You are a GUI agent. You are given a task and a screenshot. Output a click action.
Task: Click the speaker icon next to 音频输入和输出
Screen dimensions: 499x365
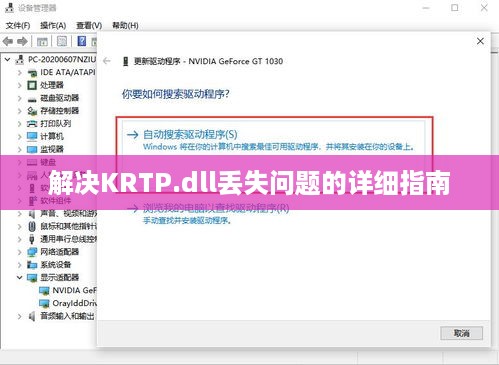(x=32, y=316)
